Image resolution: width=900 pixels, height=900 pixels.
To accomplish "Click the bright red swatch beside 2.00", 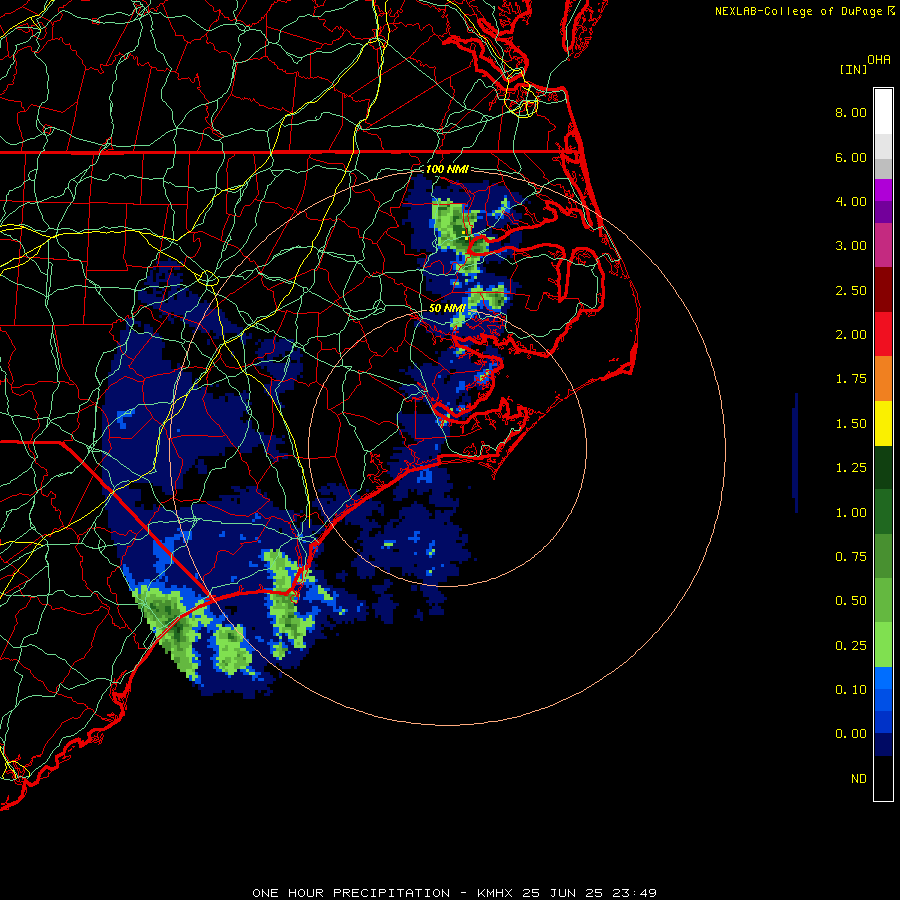I will [x=883, y=334].
